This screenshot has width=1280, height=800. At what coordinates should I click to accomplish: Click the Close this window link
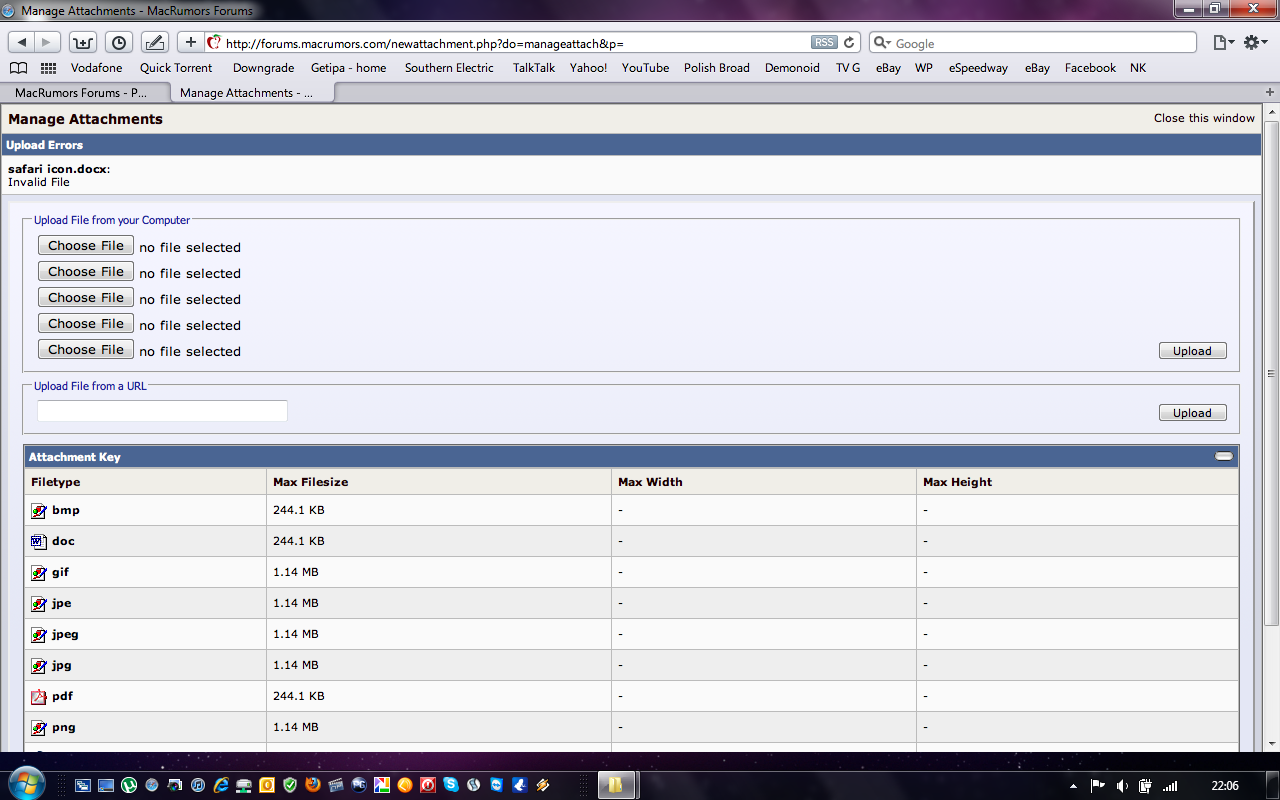(x=1204, y=118)
